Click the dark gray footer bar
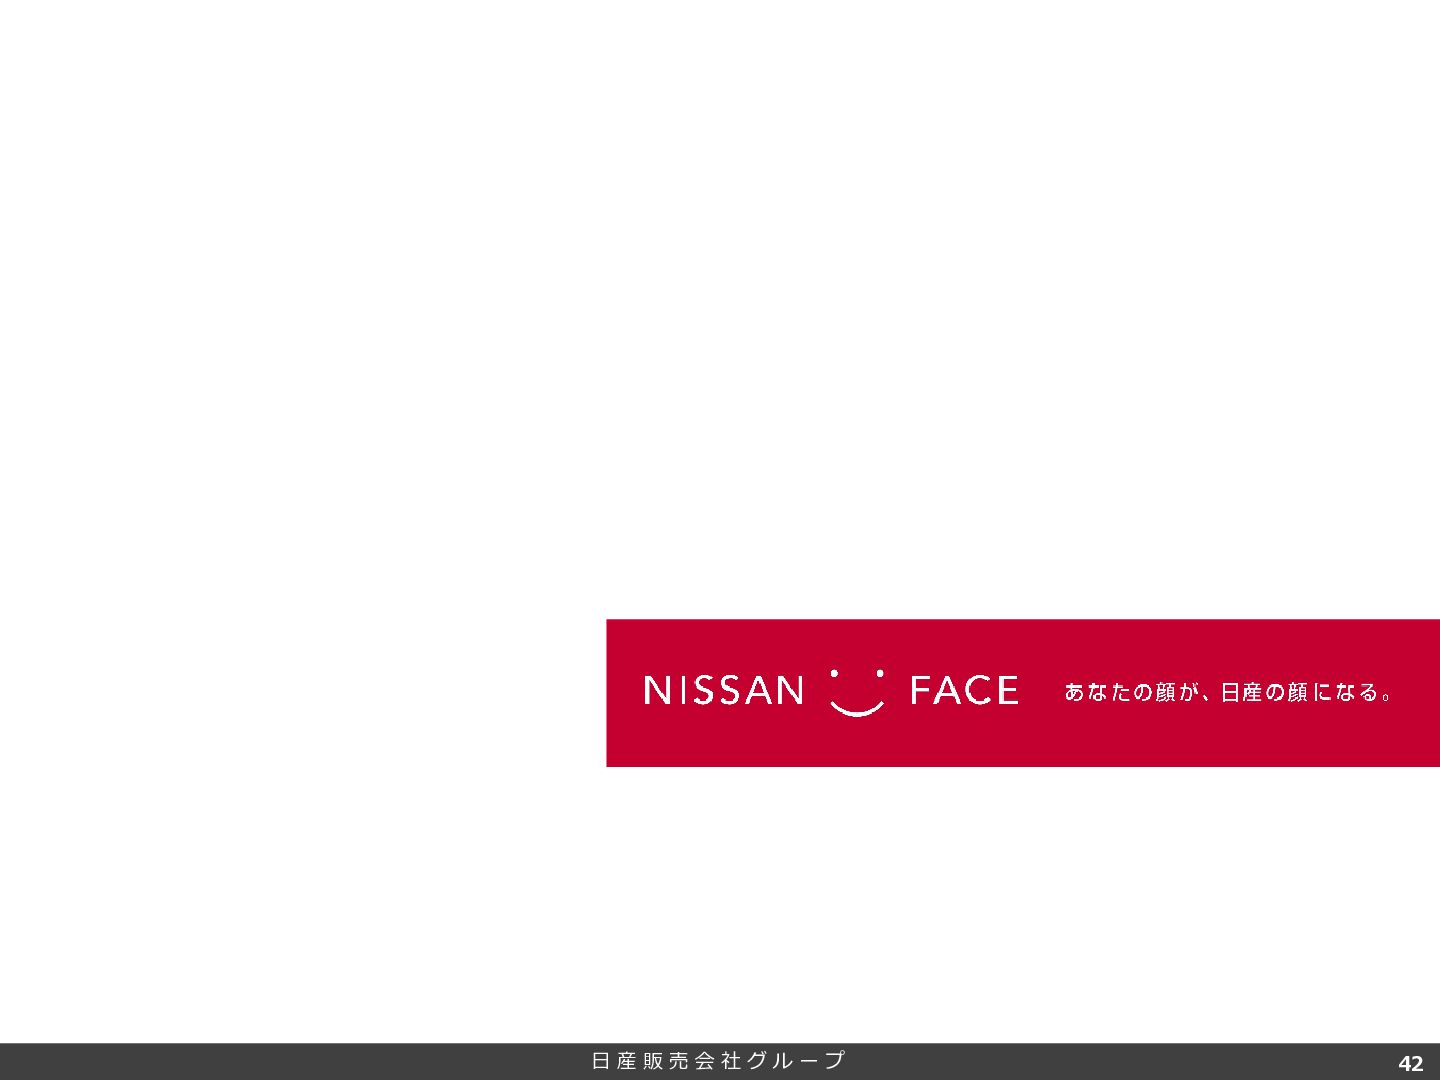This screenshot has width=1440, height=1080. tap(300, 1061)
